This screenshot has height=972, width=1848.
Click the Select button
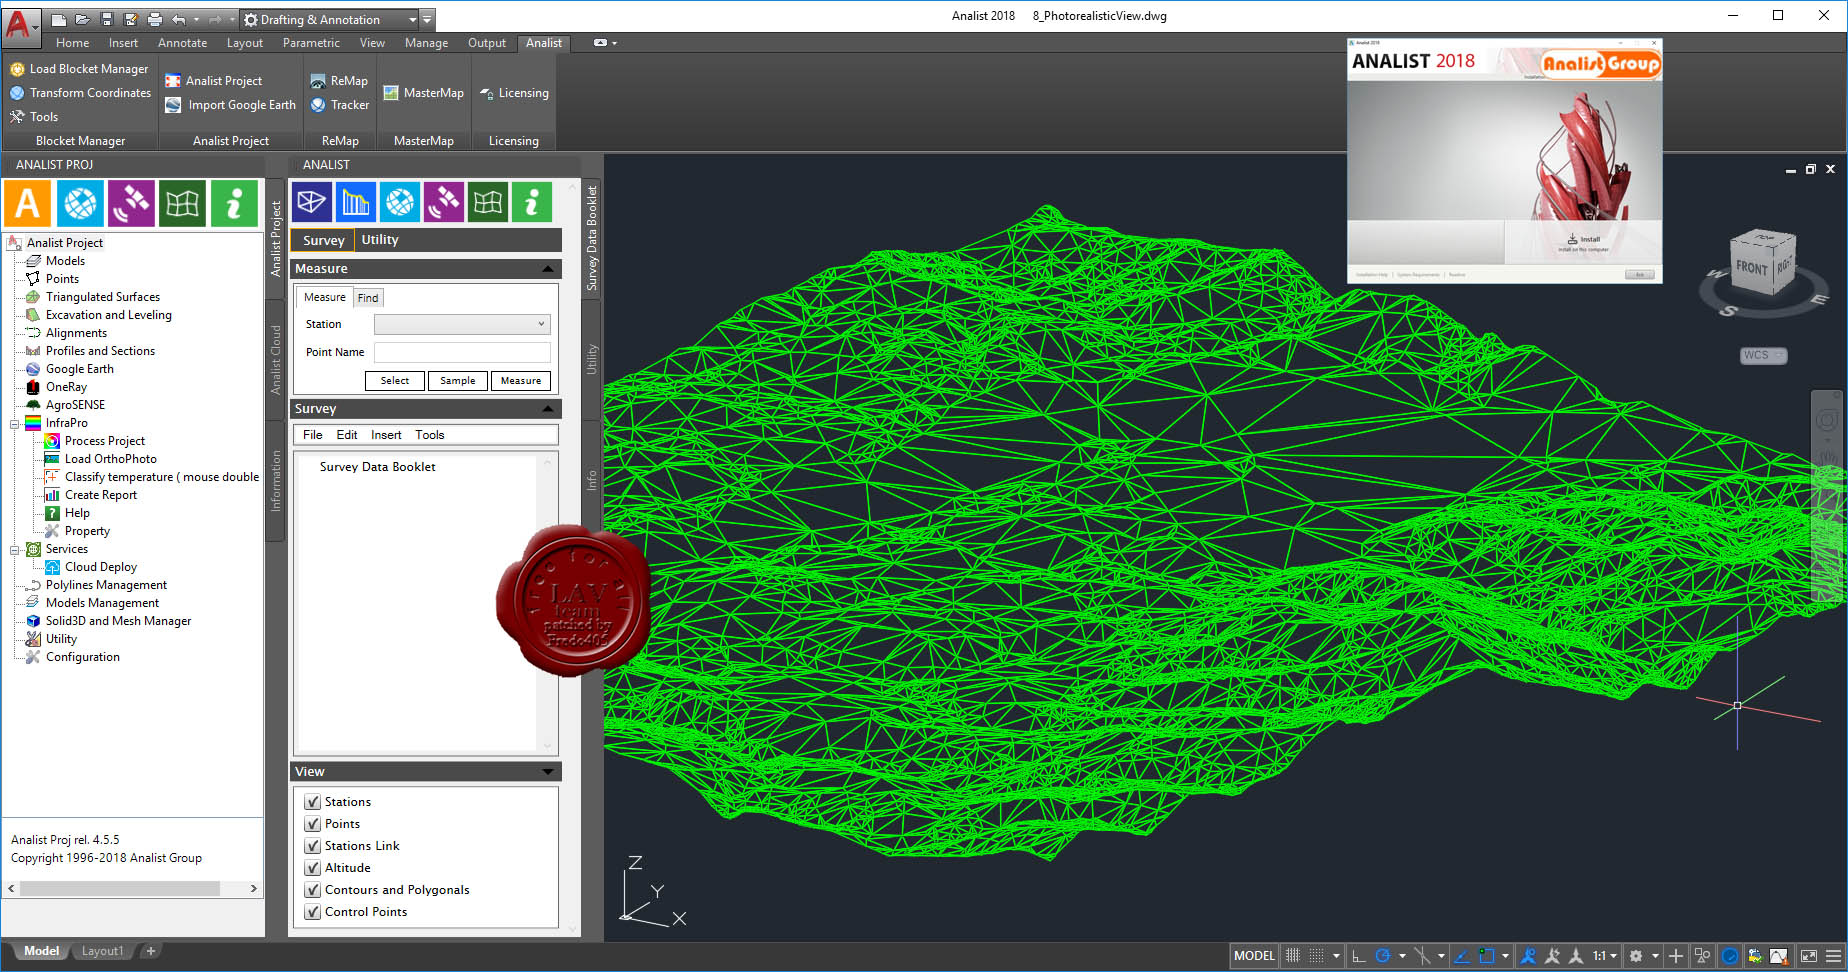[x=395, y=381]
